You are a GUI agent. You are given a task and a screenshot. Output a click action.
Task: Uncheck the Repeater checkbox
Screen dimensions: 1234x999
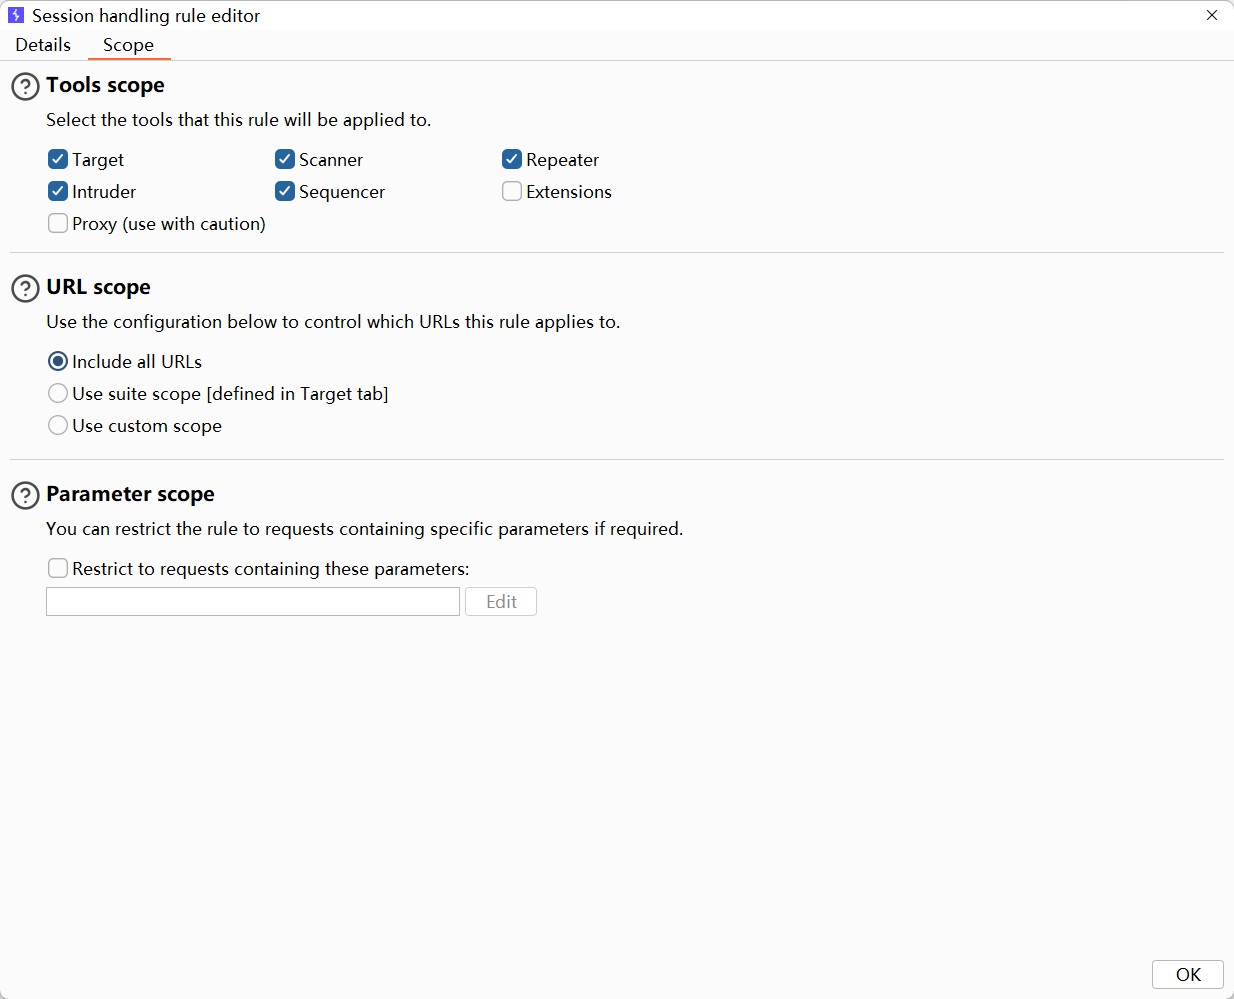coord(512,160)
